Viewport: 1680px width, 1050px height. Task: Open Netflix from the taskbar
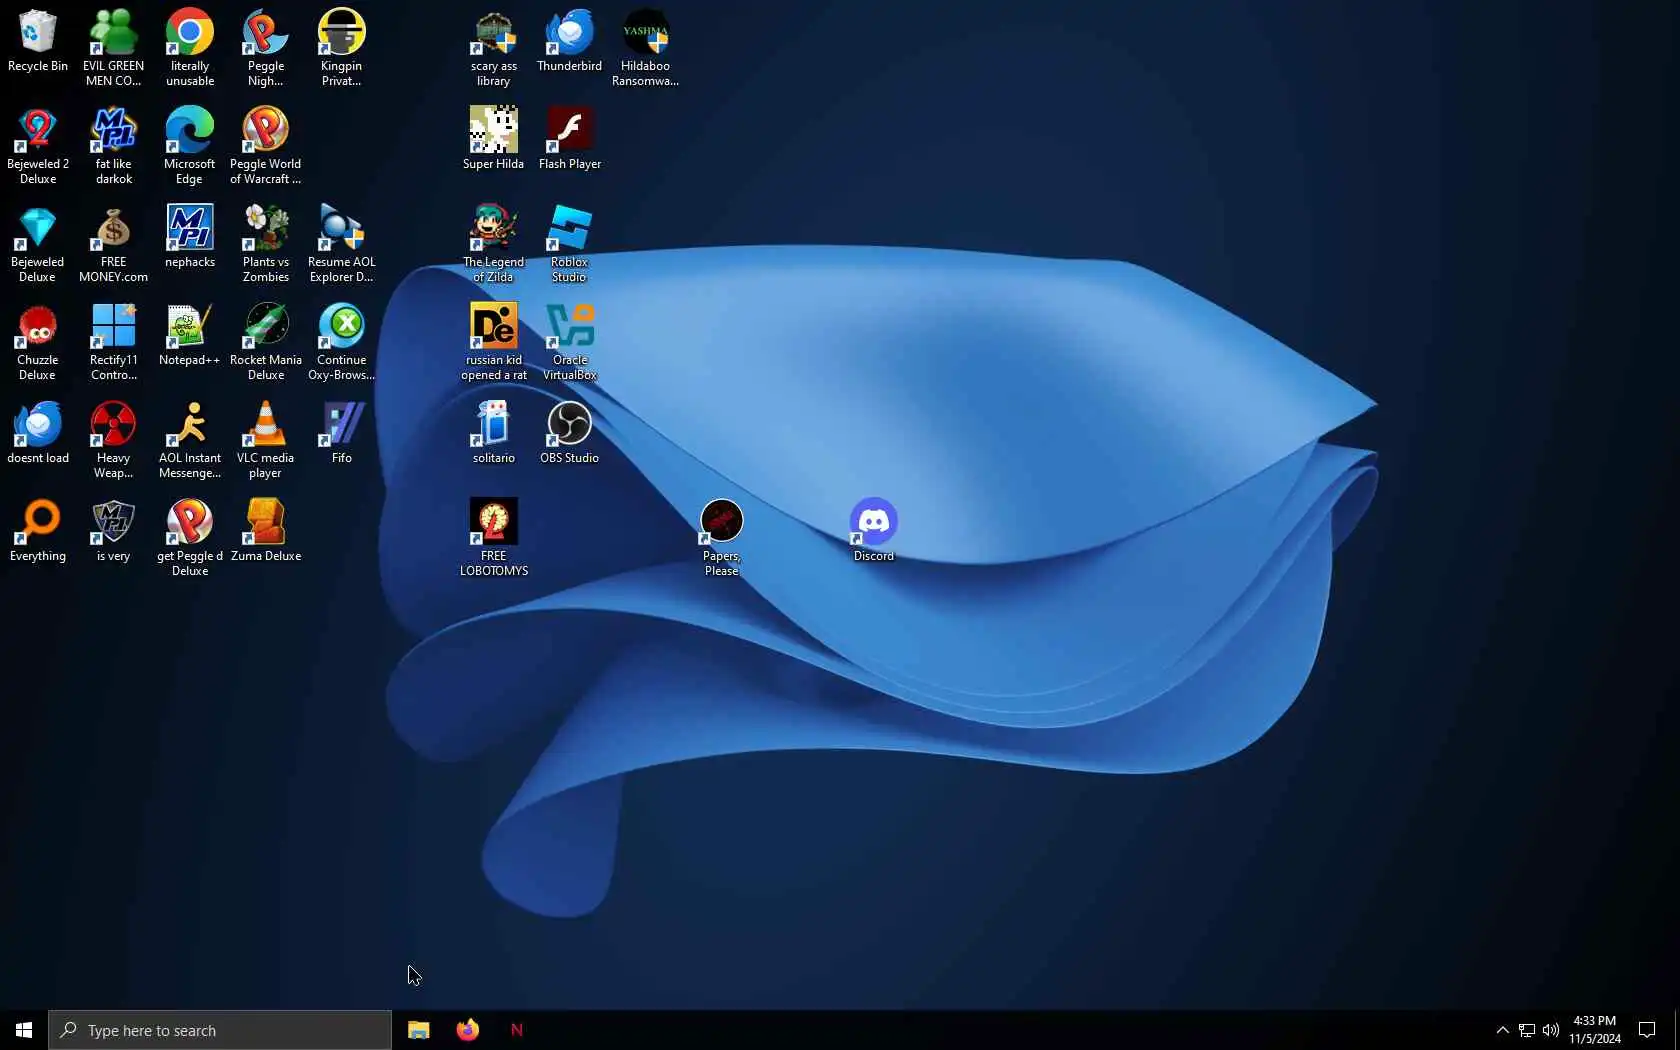(516, 1030)
